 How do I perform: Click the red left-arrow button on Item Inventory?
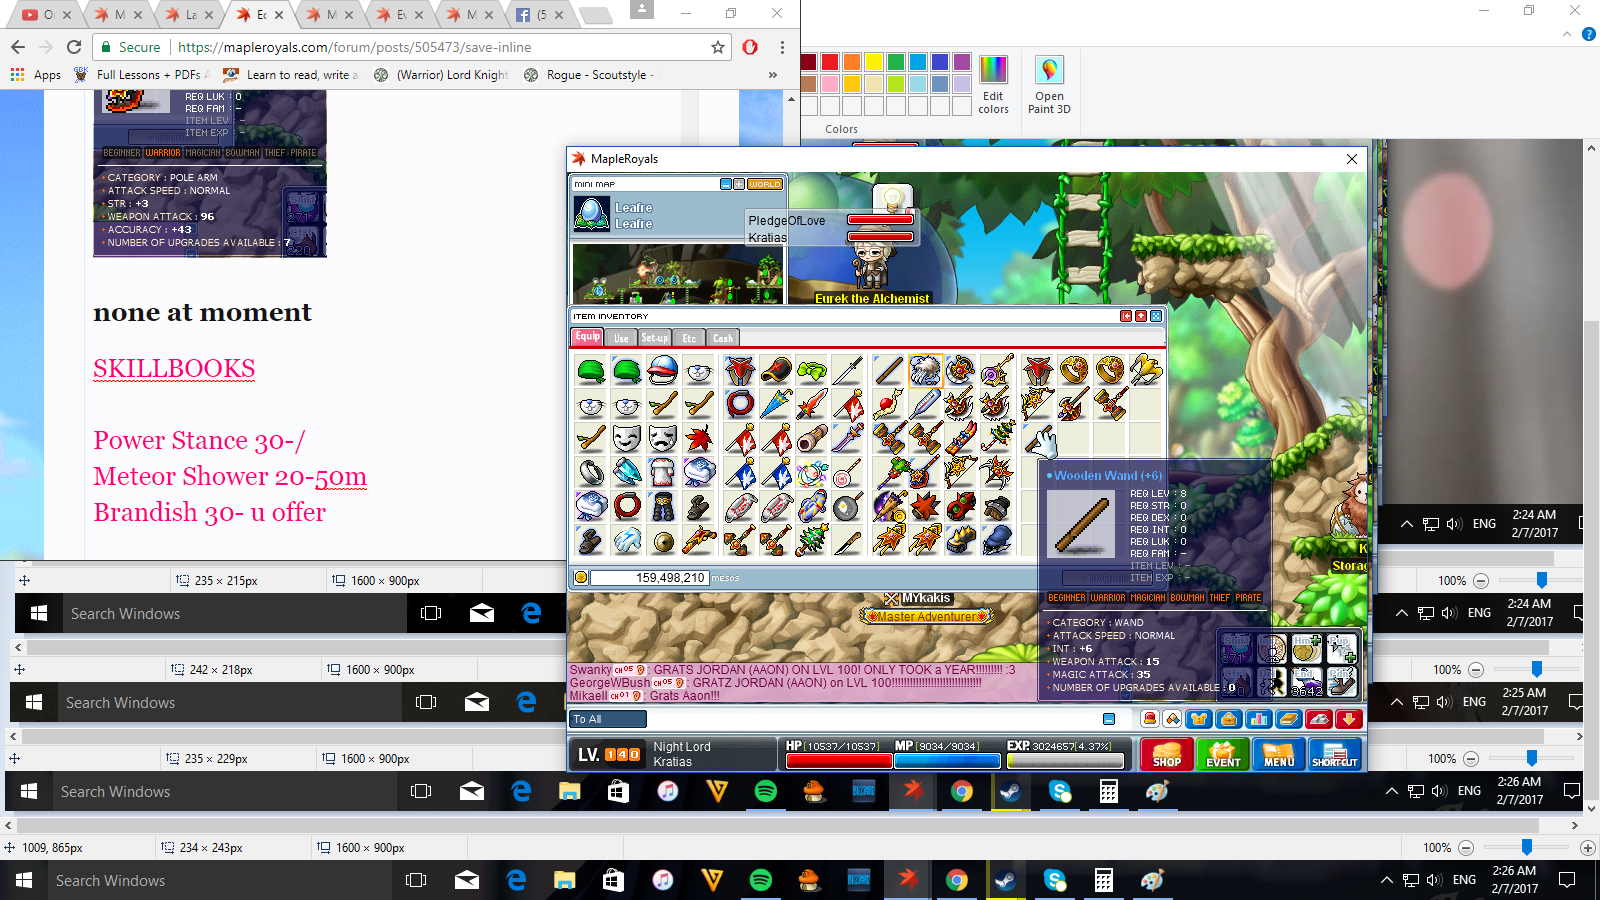[x=1126, y=316]
